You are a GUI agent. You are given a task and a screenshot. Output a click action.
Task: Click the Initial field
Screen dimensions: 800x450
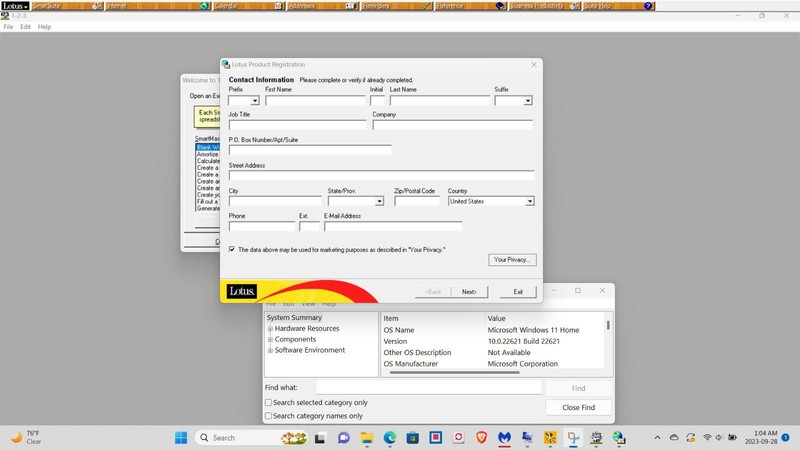(x=377, y=101)
